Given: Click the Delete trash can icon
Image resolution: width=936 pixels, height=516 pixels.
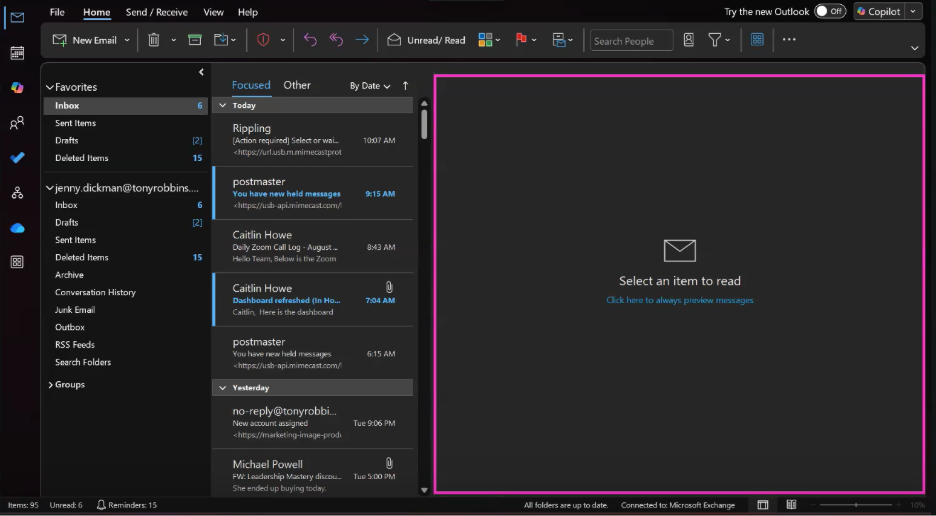Looking at the screenshot, I should coord(154,40).
